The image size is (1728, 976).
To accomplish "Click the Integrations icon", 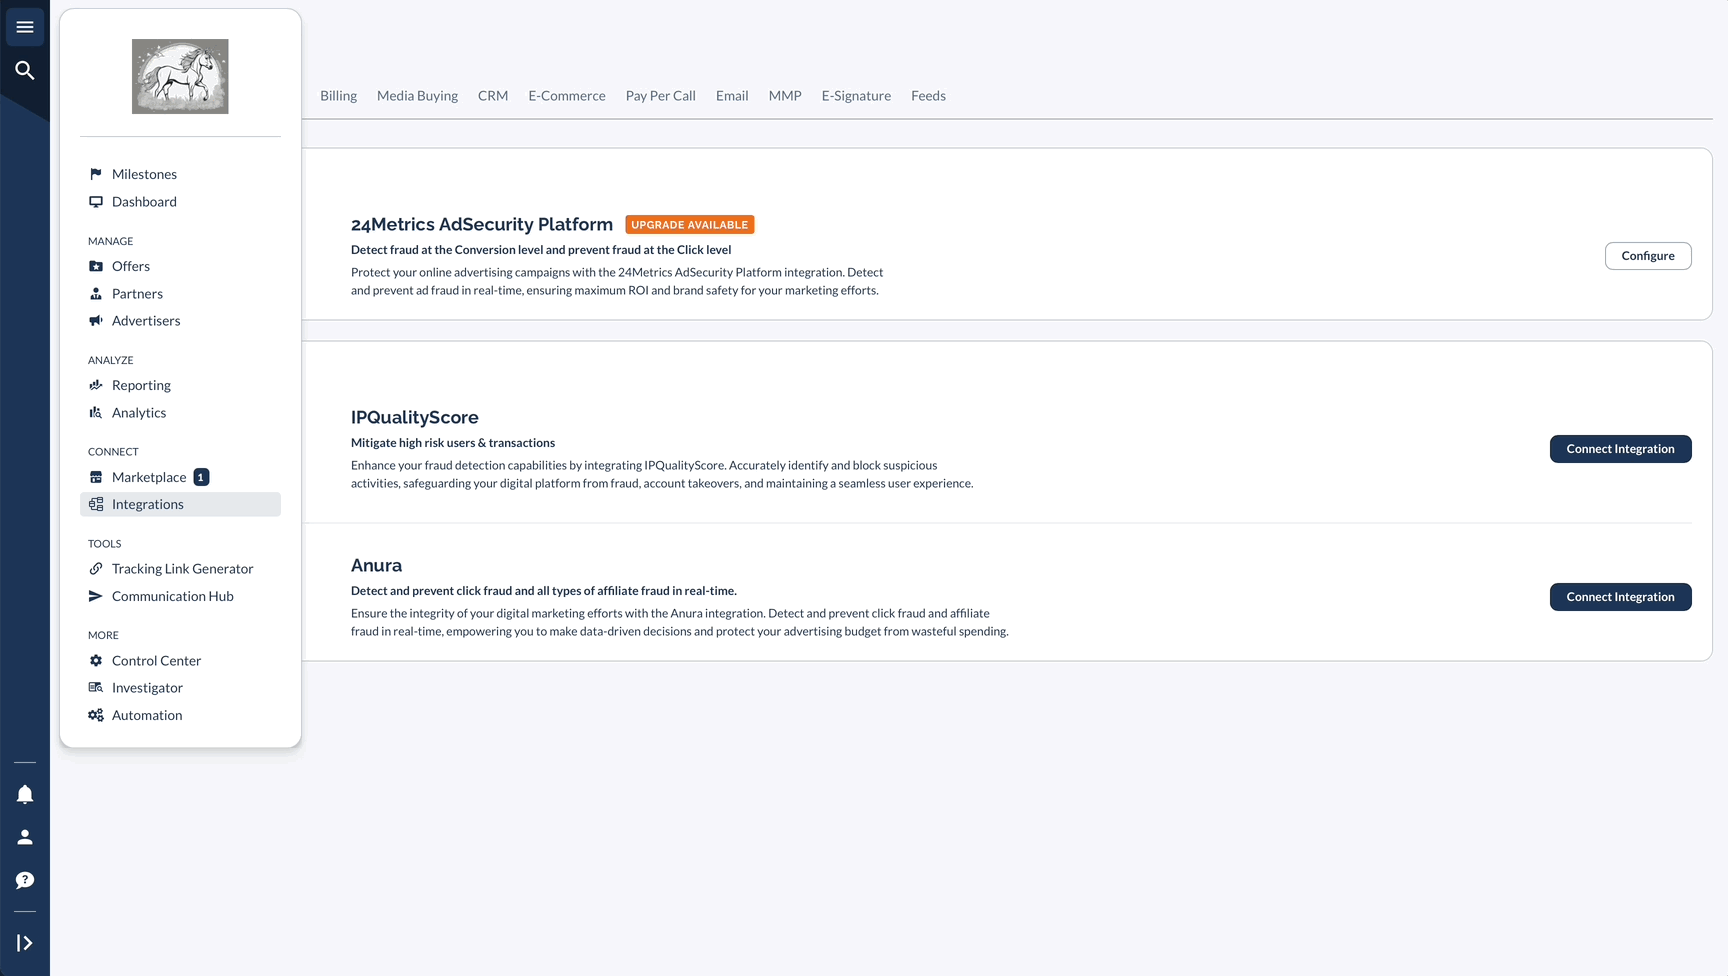I will point(96,504).
